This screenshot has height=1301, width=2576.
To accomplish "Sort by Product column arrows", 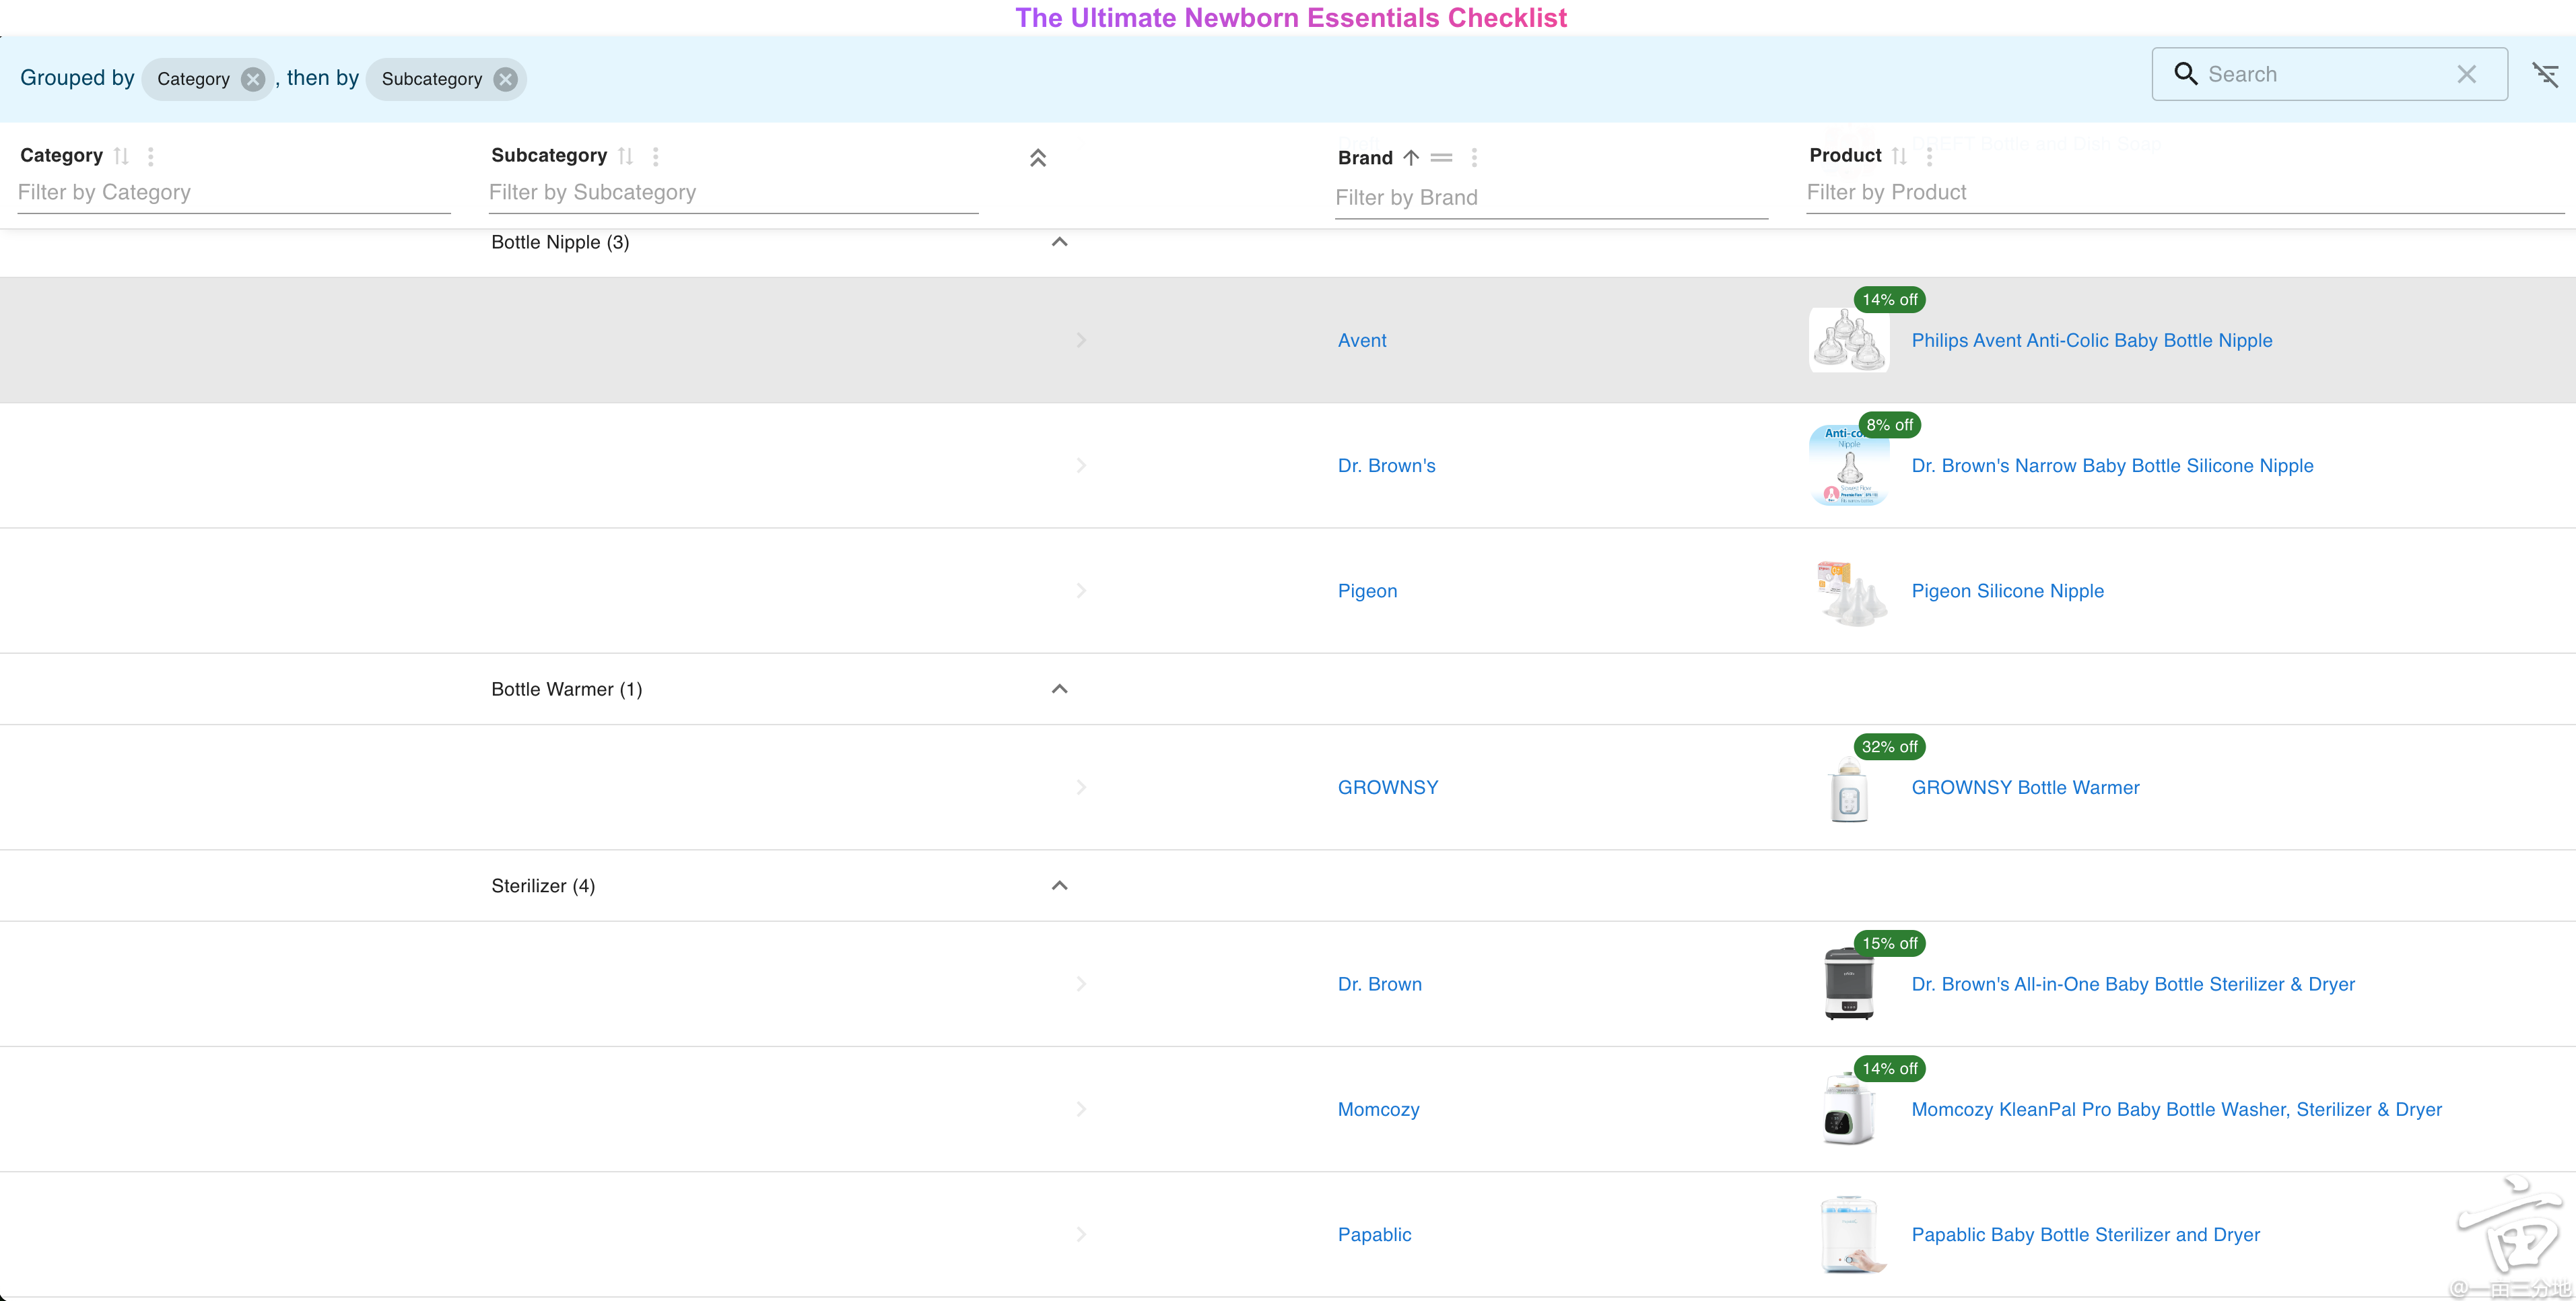I will (1900, 156).
